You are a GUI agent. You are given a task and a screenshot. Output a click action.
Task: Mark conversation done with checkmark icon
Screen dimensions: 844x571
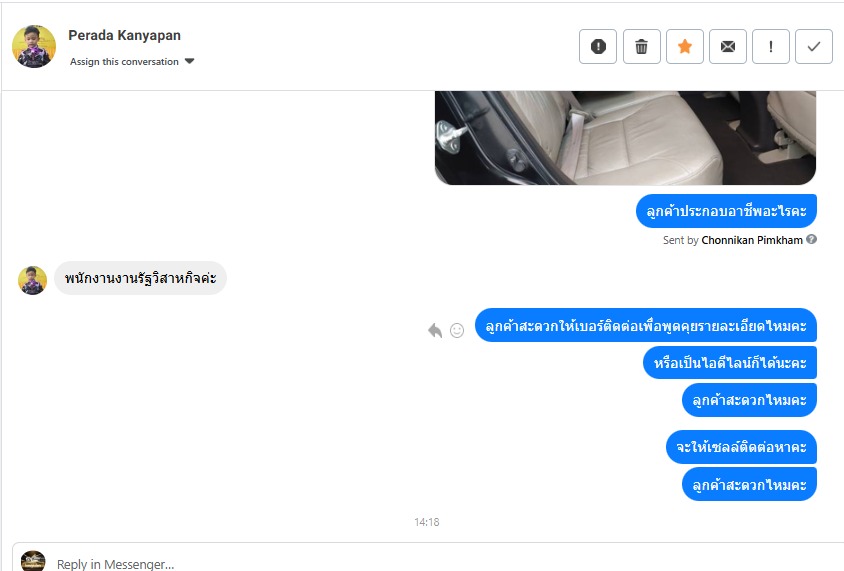(x=814, y=47)
